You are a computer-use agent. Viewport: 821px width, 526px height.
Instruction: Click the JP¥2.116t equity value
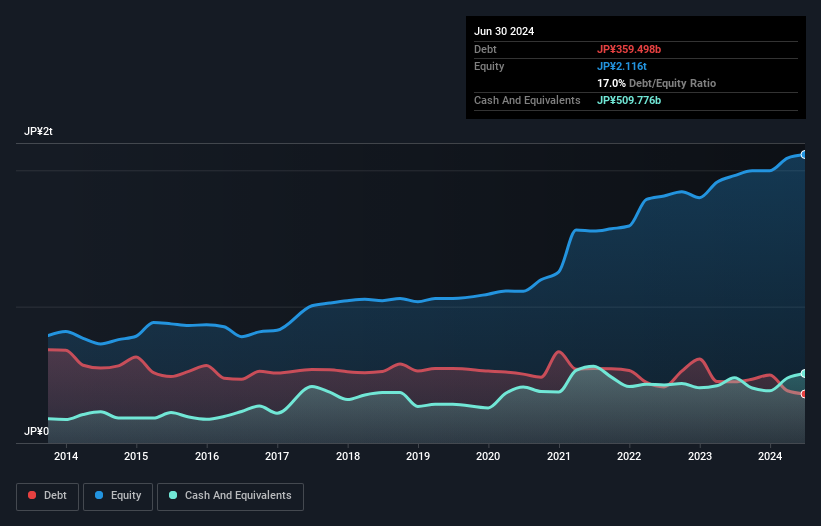tap(622, 66)
